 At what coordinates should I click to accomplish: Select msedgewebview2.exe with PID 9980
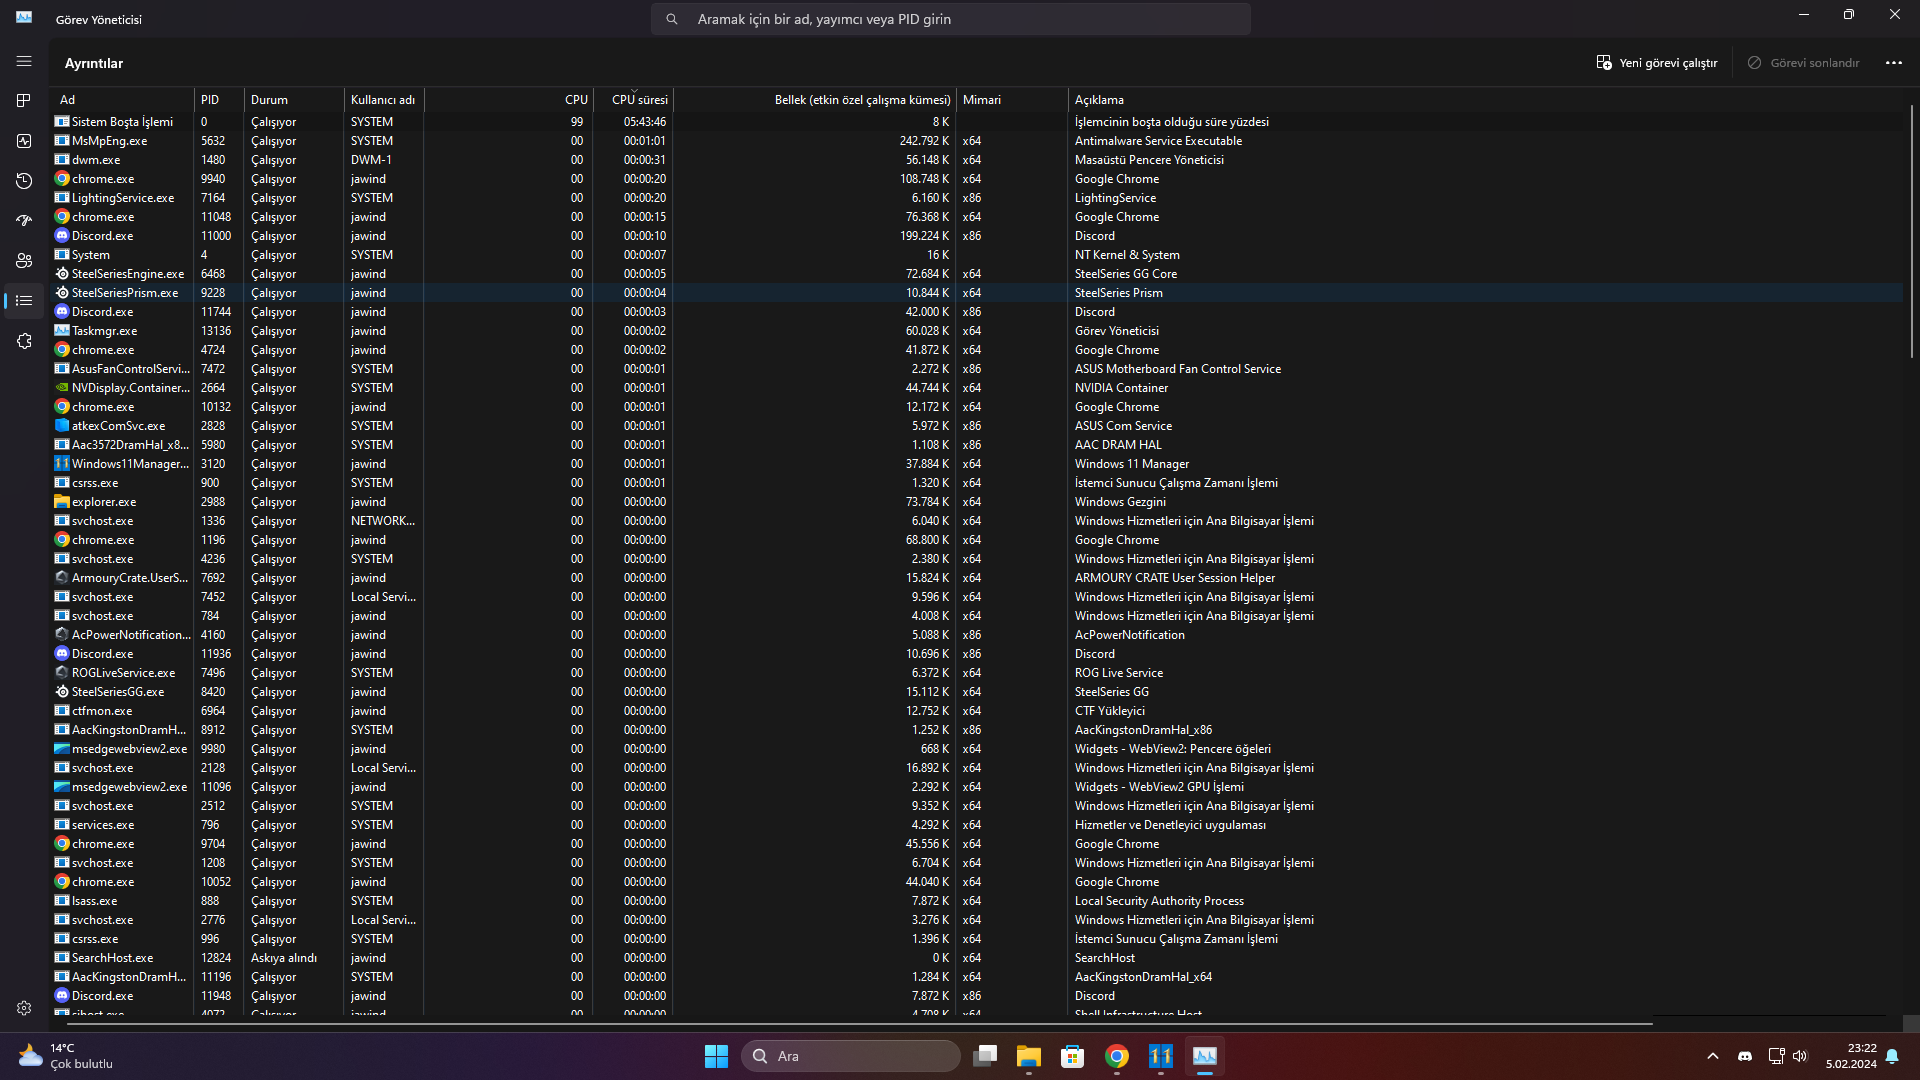976,749
